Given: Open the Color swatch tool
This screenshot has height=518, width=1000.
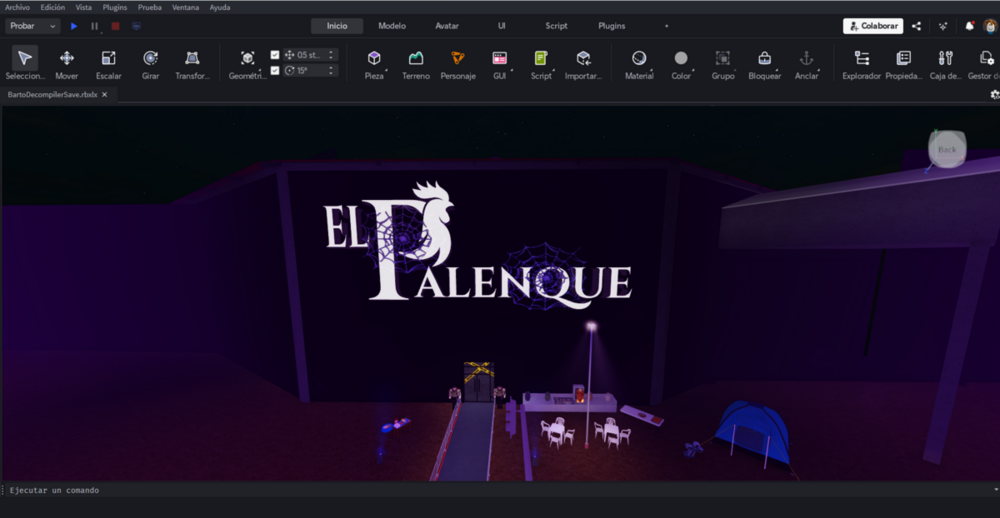Looking at the screenshot, I should tap(681, 58).
